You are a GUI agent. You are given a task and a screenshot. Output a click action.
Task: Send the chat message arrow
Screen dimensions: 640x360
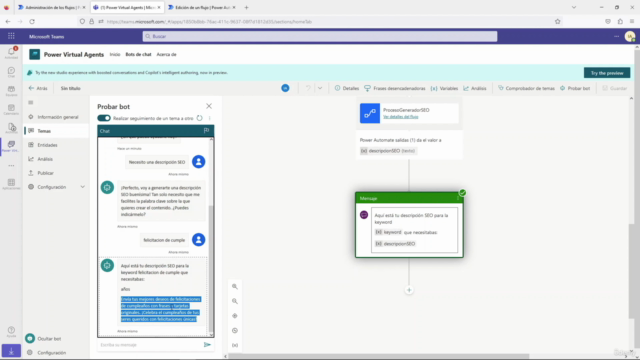pos(207,345)
